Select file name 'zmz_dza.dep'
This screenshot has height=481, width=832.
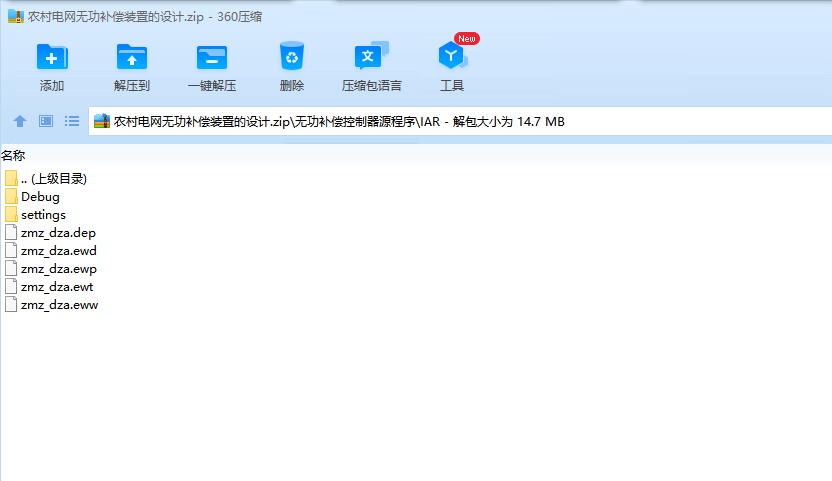pyautogui.click(x=58, y=233)
